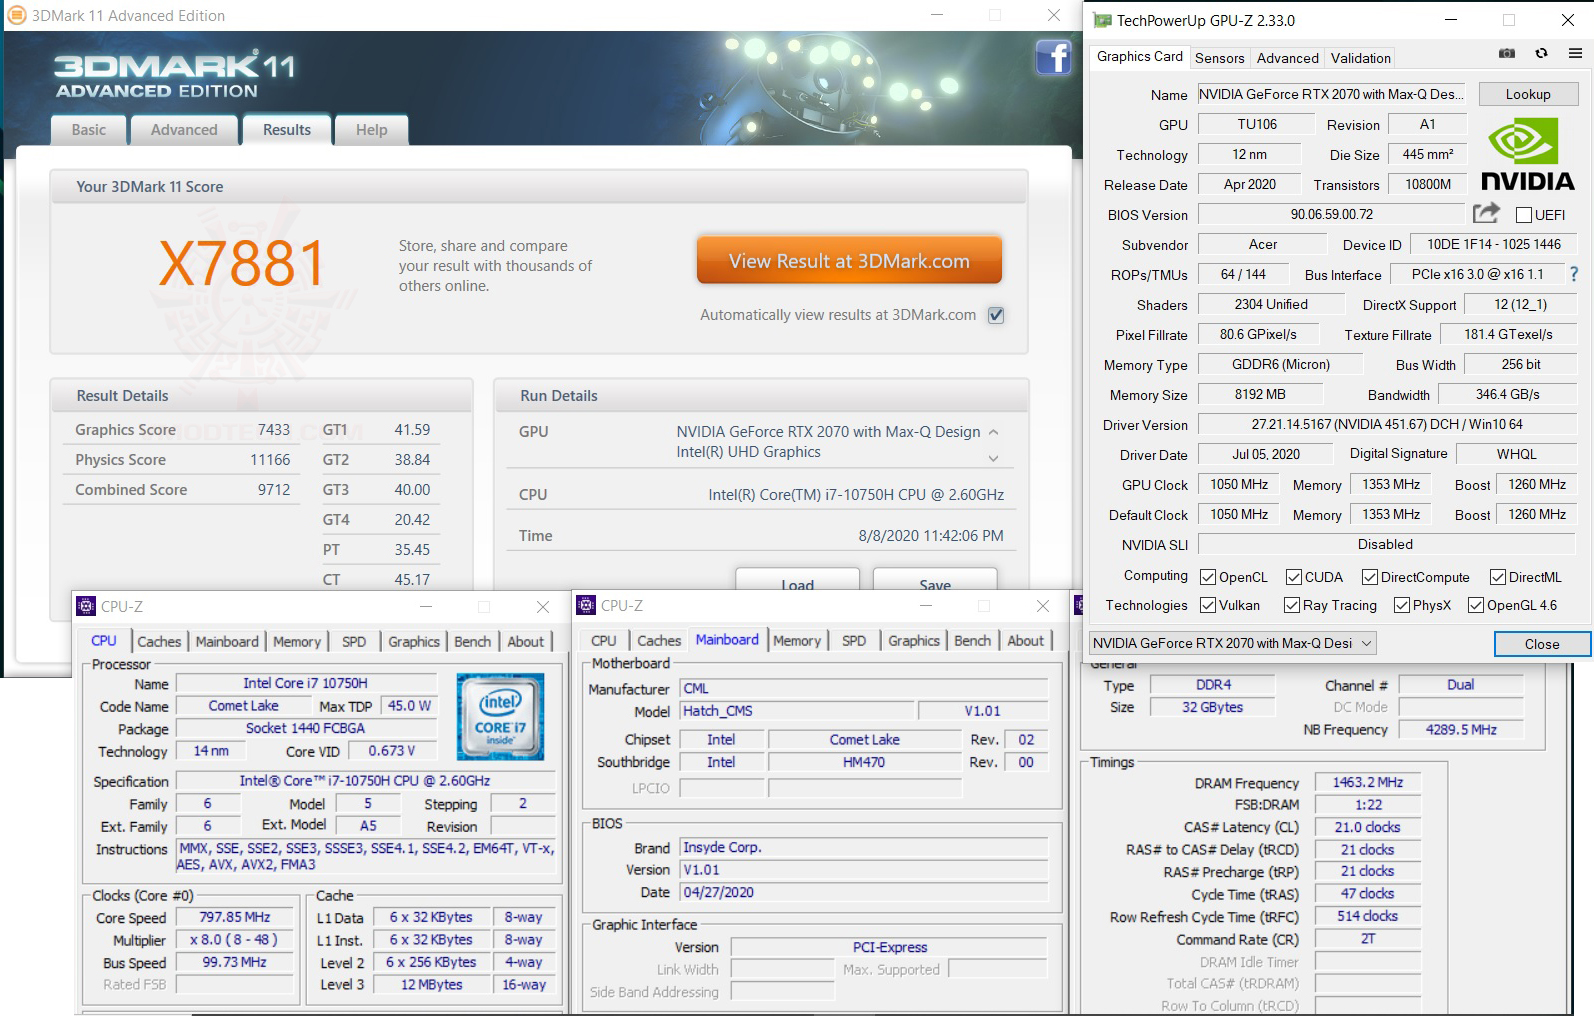Toggle the DirectML checkbox
Screen dimensions: 1594x1016
1498,577
